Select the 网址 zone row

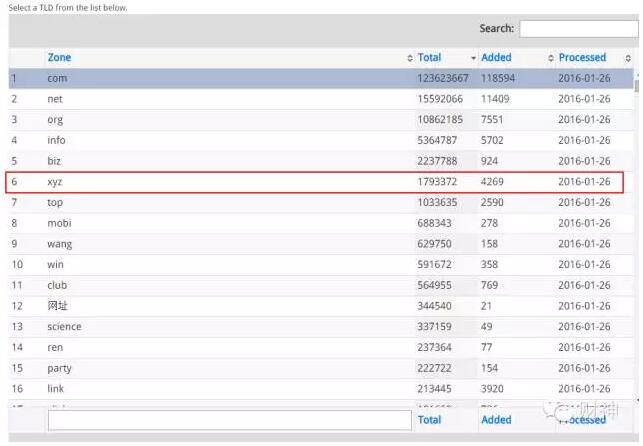tap(57, 306)
